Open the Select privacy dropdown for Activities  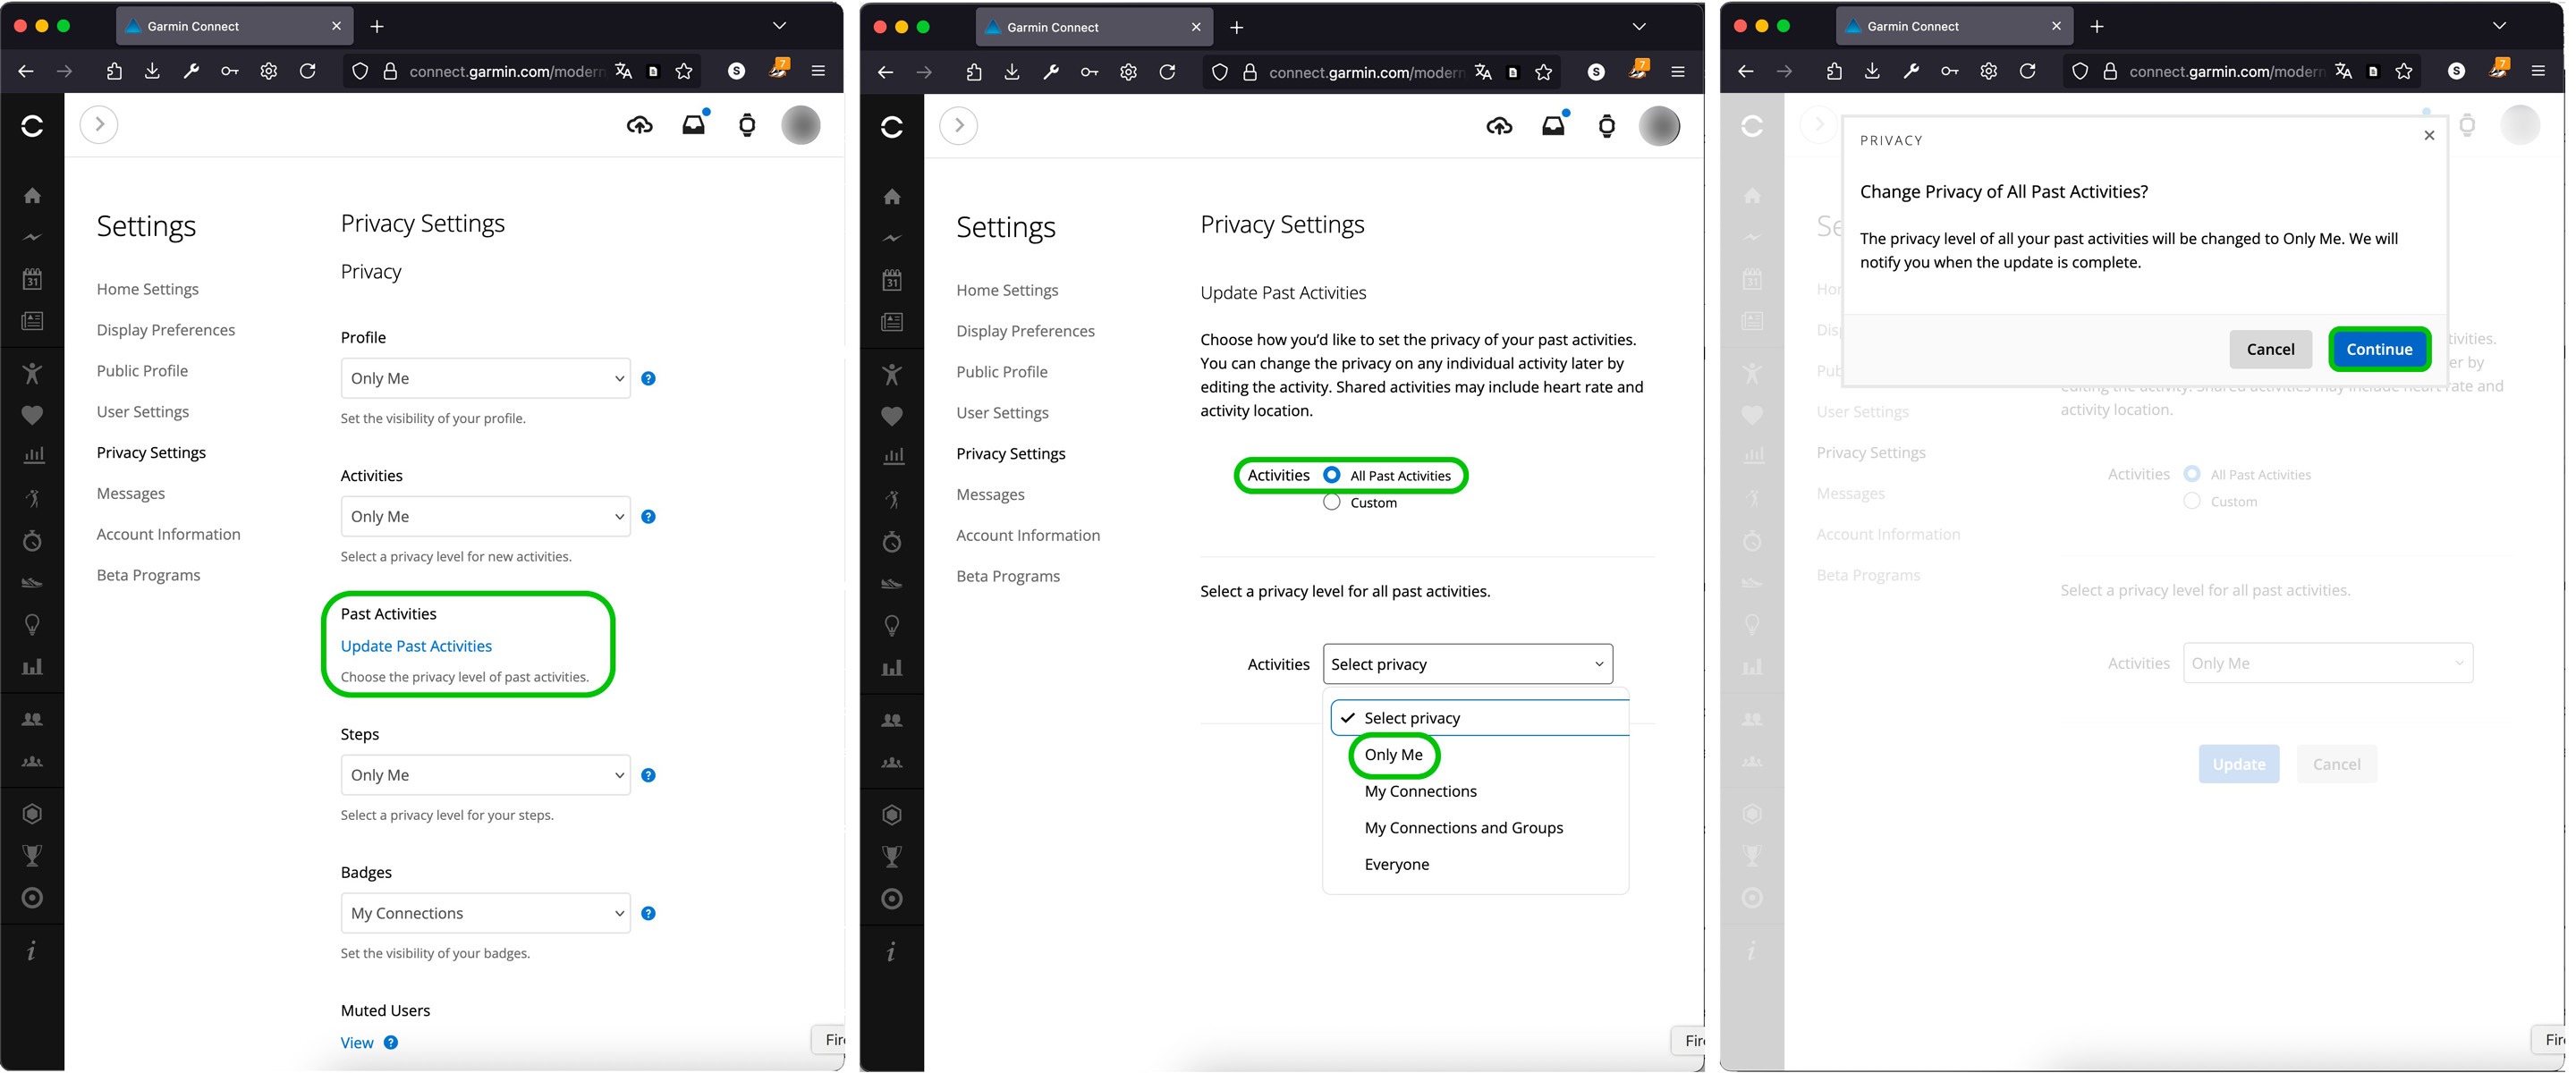coord(1466,663)
